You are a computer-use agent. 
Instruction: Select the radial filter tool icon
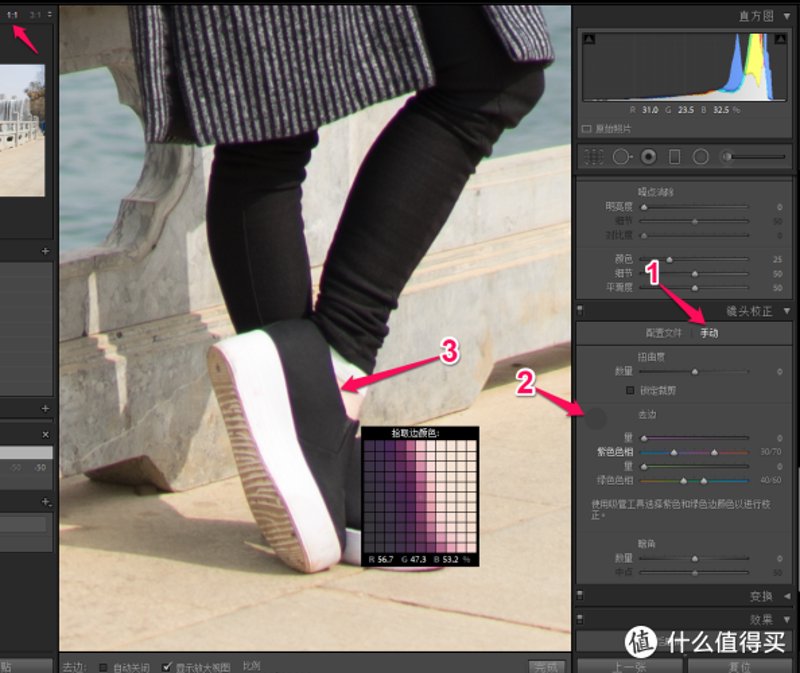tap(701, 157)
